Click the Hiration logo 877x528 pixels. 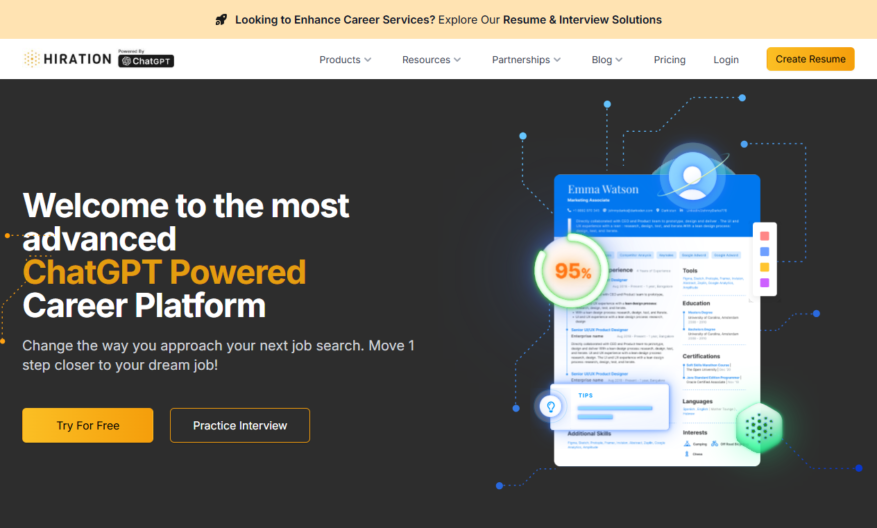(x=68, y=59)
